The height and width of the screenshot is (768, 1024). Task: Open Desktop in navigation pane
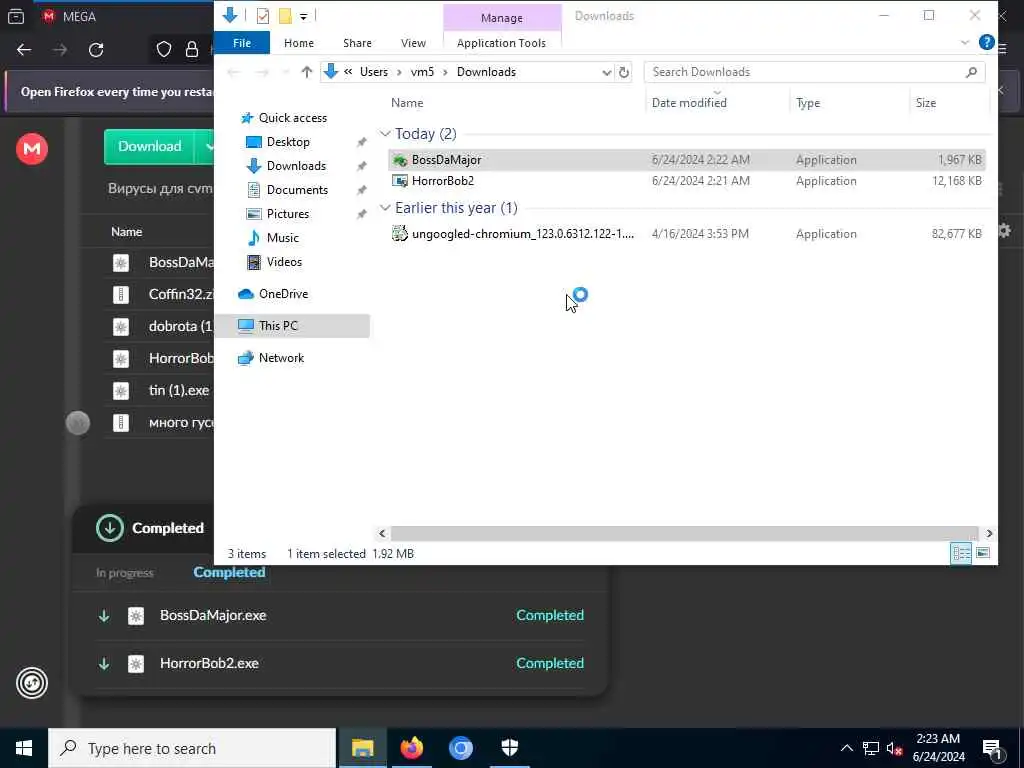click(x=287, y=142)
